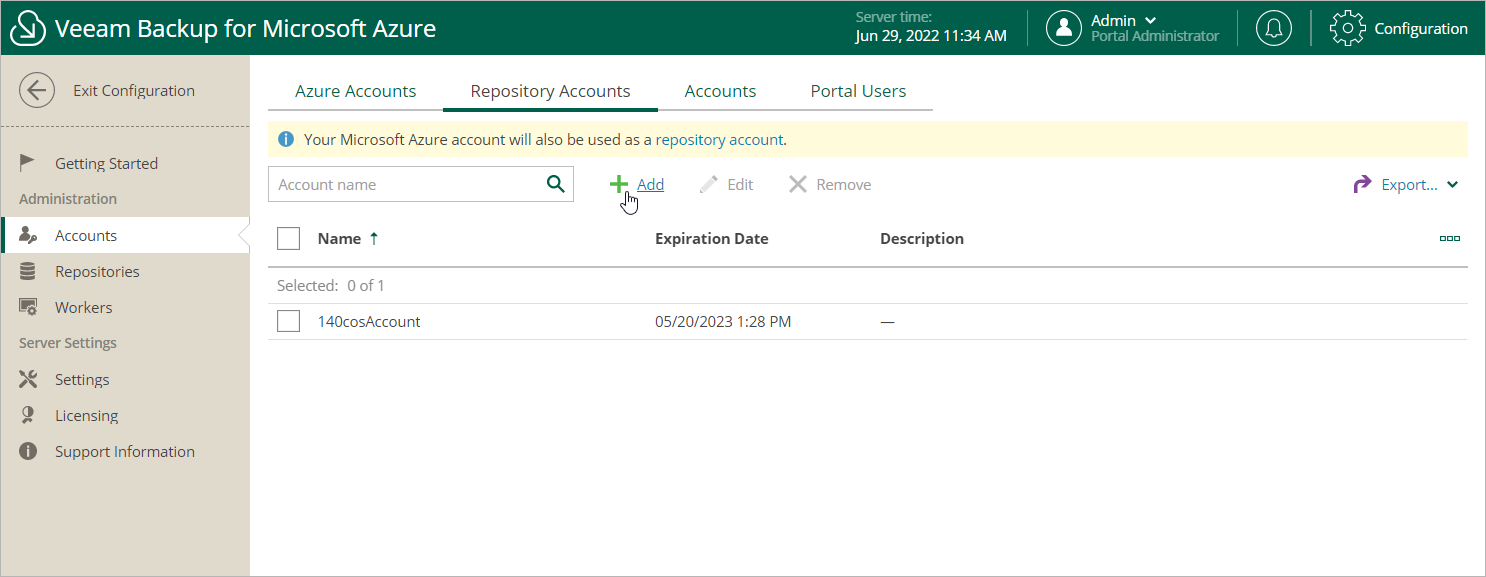Click the Configuration gear icon
1486x577 pixels.
[x=1348, y=28]
